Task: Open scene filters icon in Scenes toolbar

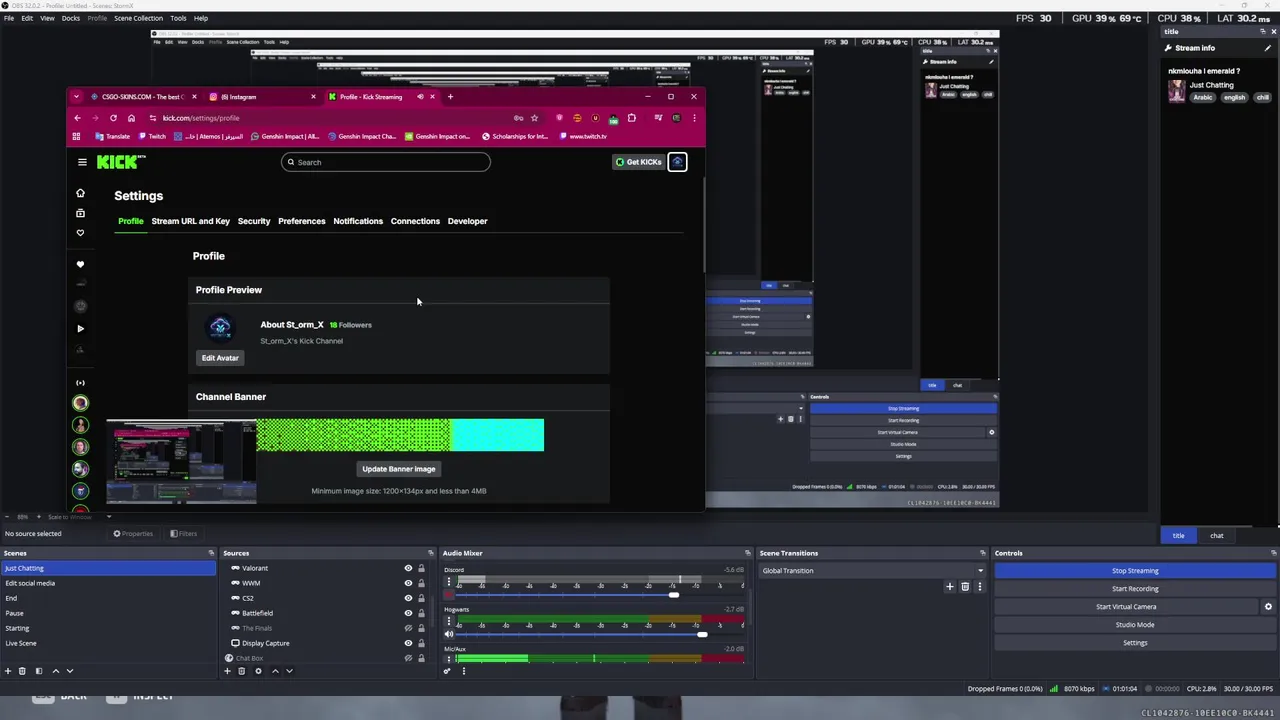Action: 39,671
